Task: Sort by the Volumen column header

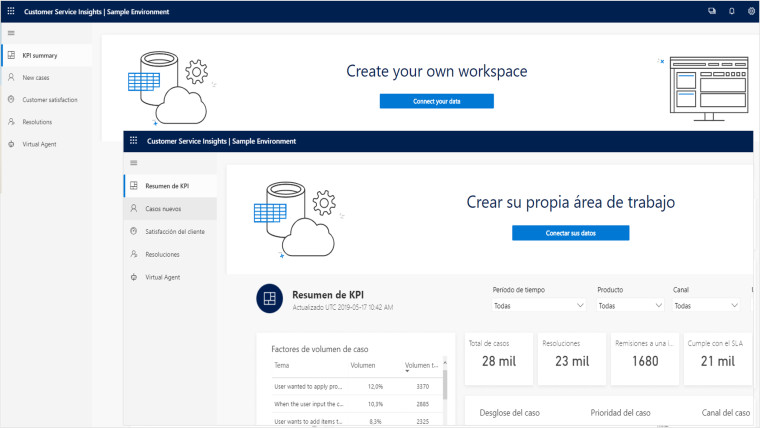Action: point(362,366)
